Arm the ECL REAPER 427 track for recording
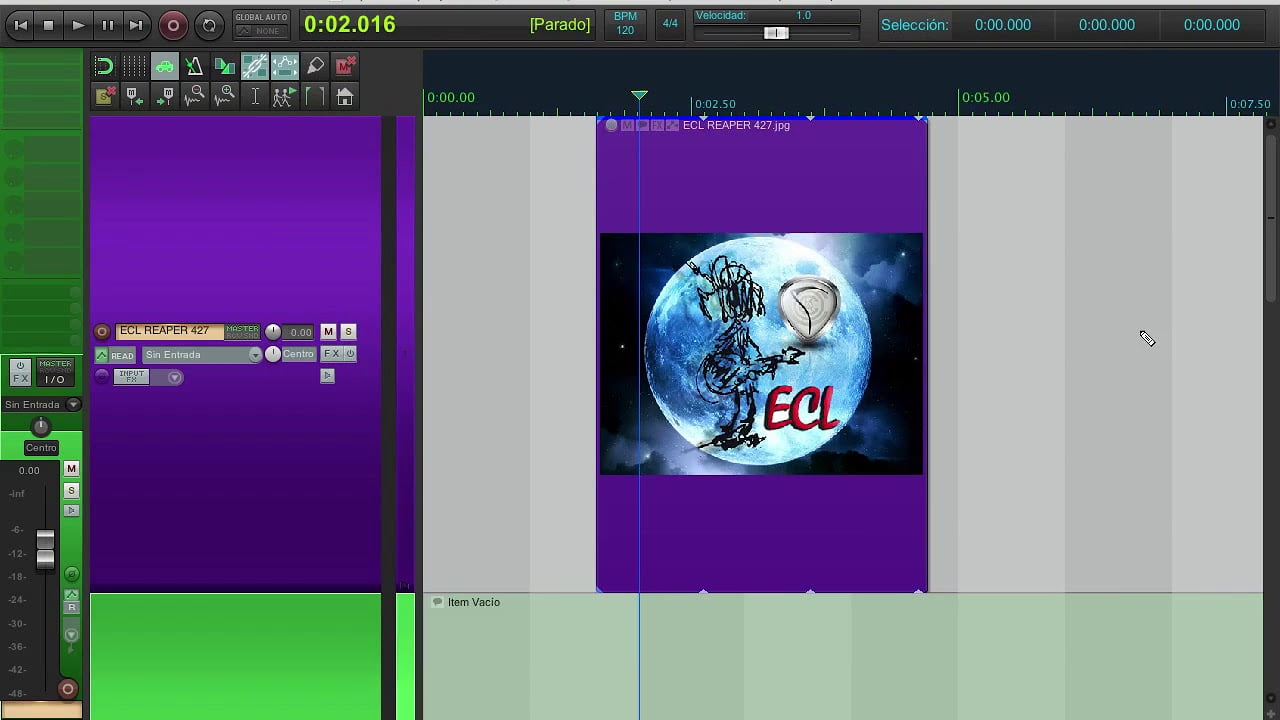This screenshot has height=720, width=1280. tap(102, 332)
